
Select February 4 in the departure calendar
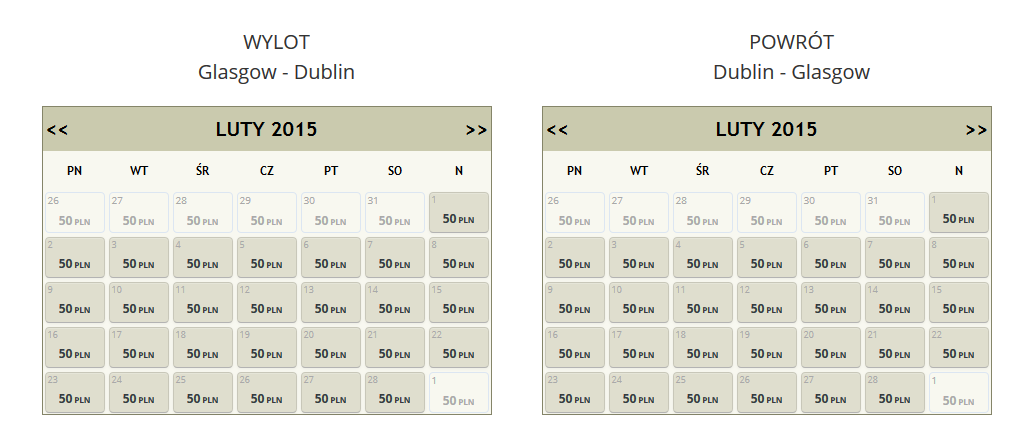coord(203,258)
